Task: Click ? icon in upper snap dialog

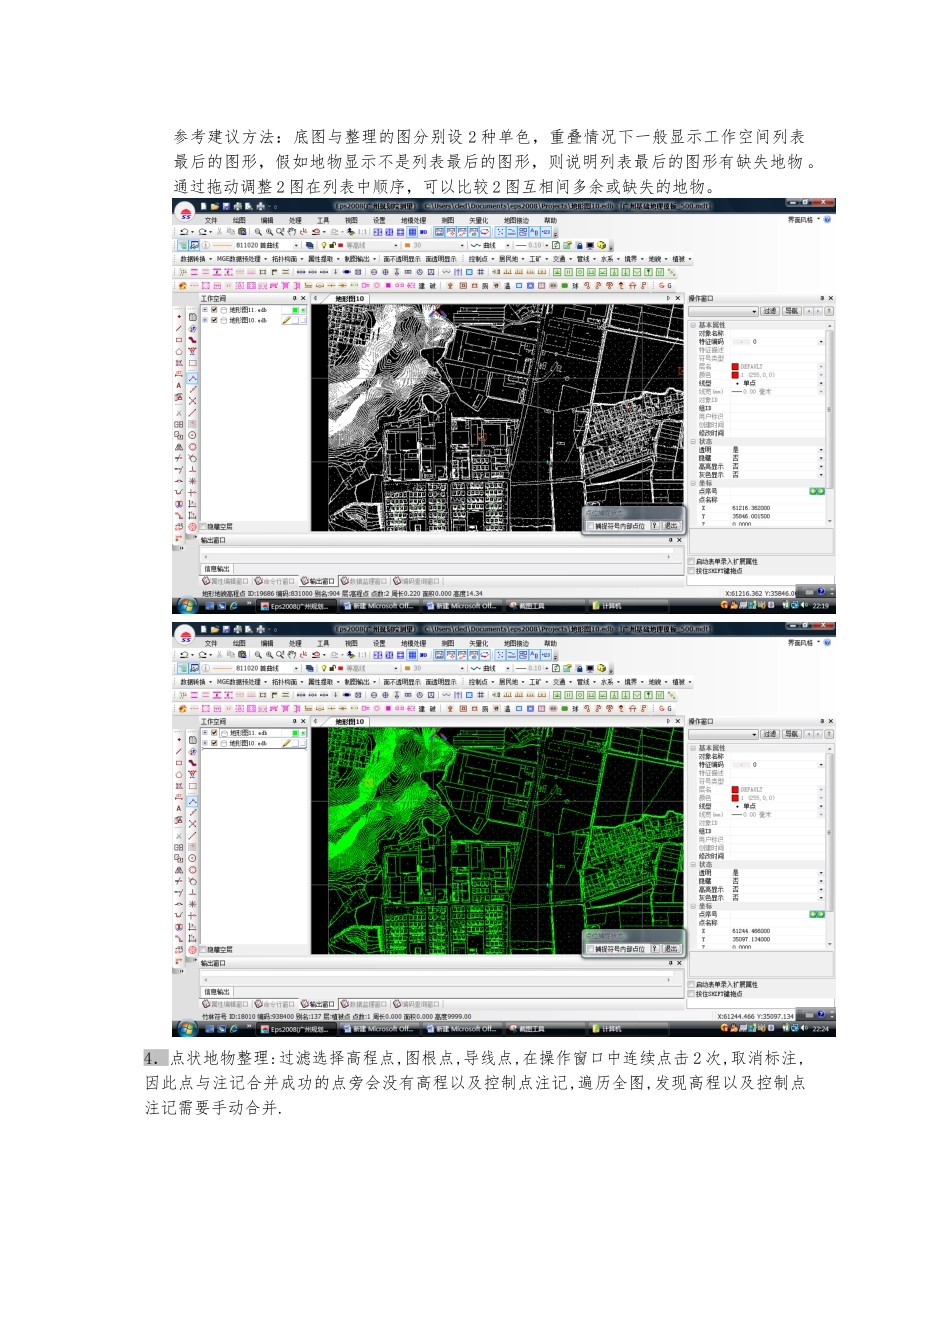Action: [x=655, y=526]
